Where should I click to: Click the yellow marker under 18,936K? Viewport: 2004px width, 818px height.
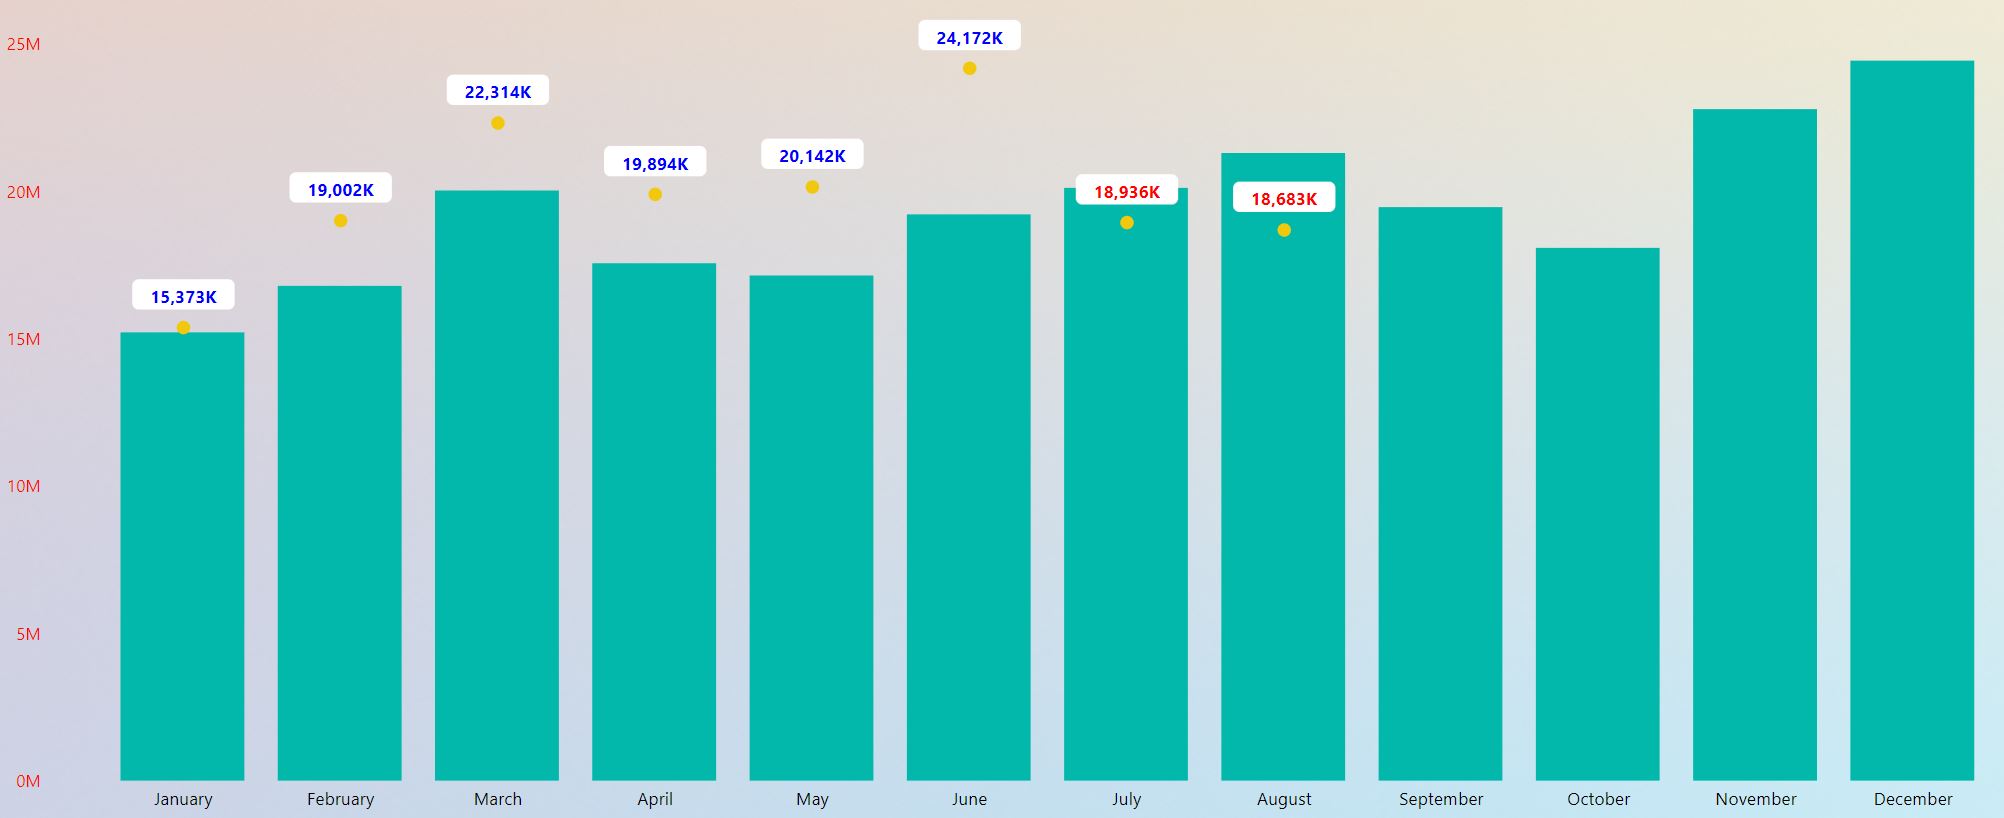click(x=1127, y=223)
